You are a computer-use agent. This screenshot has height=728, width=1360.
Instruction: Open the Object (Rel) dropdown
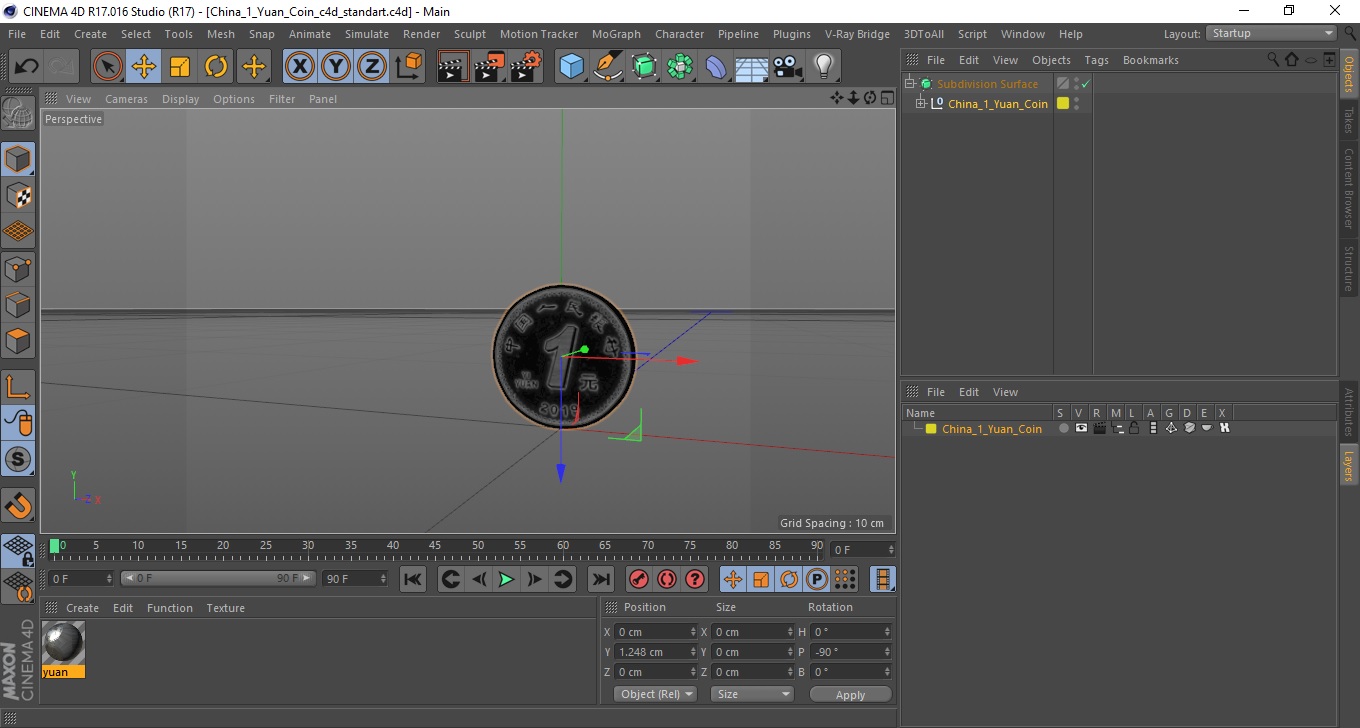655,694
